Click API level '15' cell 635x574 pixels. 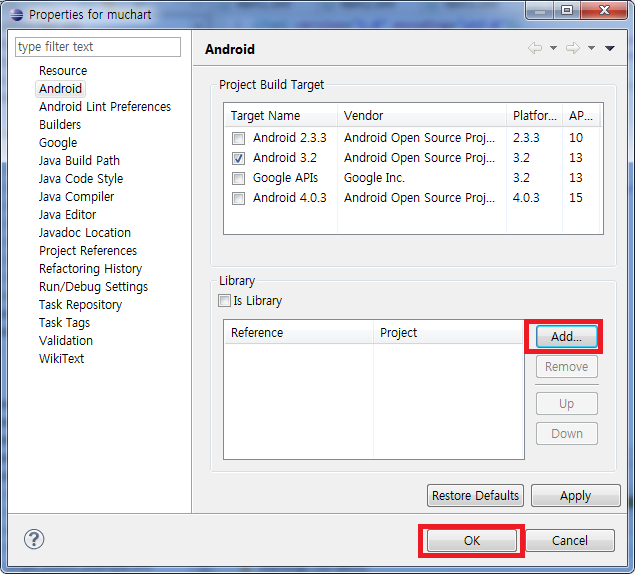click(x=576, y=198)
